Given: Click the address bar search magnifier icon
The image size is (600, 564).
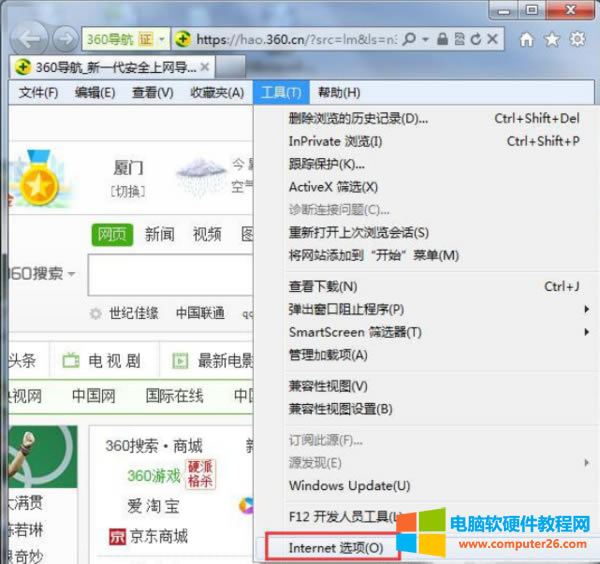Looking at the screenshot, I should coord(409,39).
